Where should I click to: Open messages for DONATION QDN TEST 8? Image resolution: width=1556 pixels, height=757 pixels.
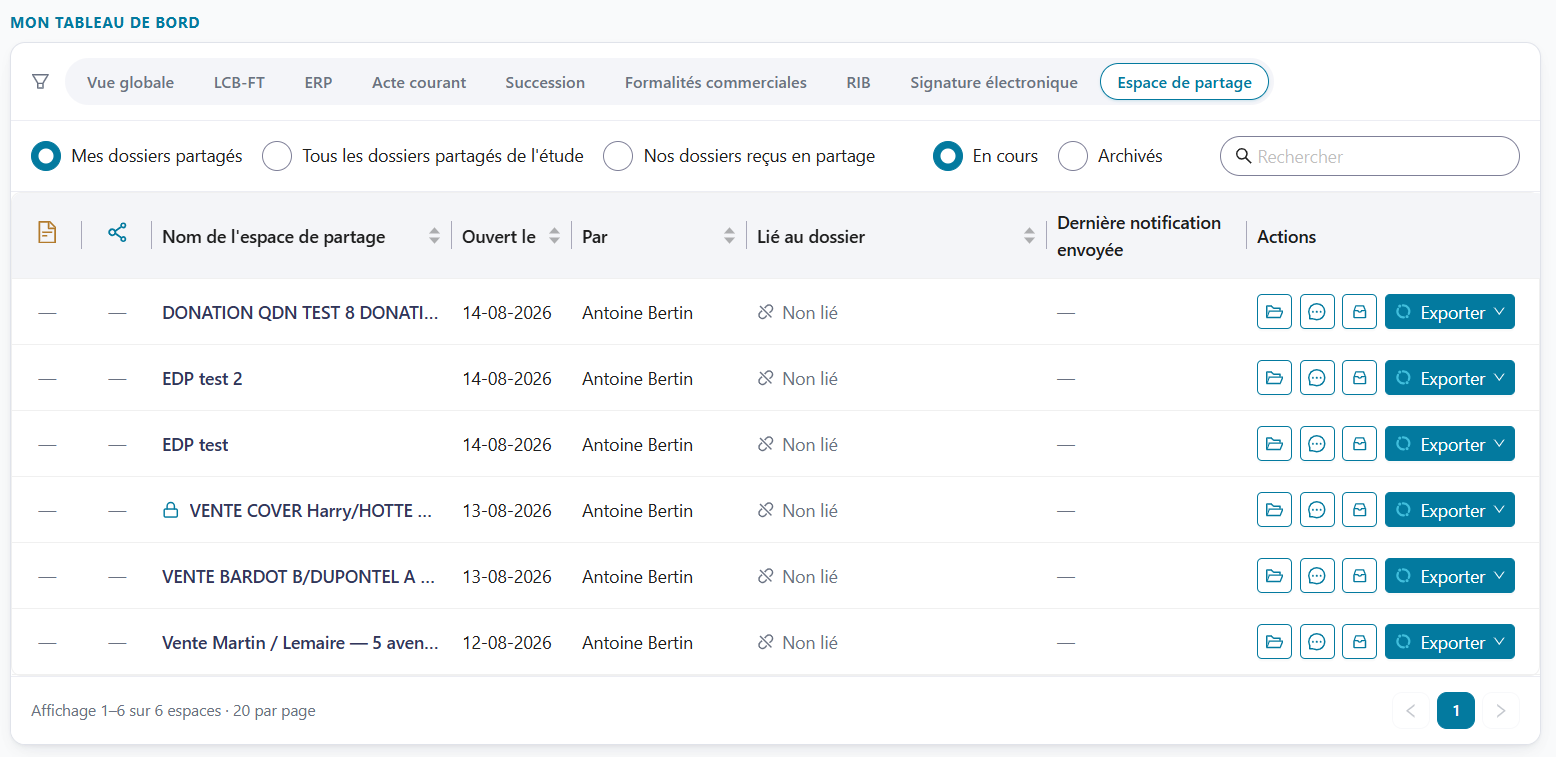(1317, 312)
